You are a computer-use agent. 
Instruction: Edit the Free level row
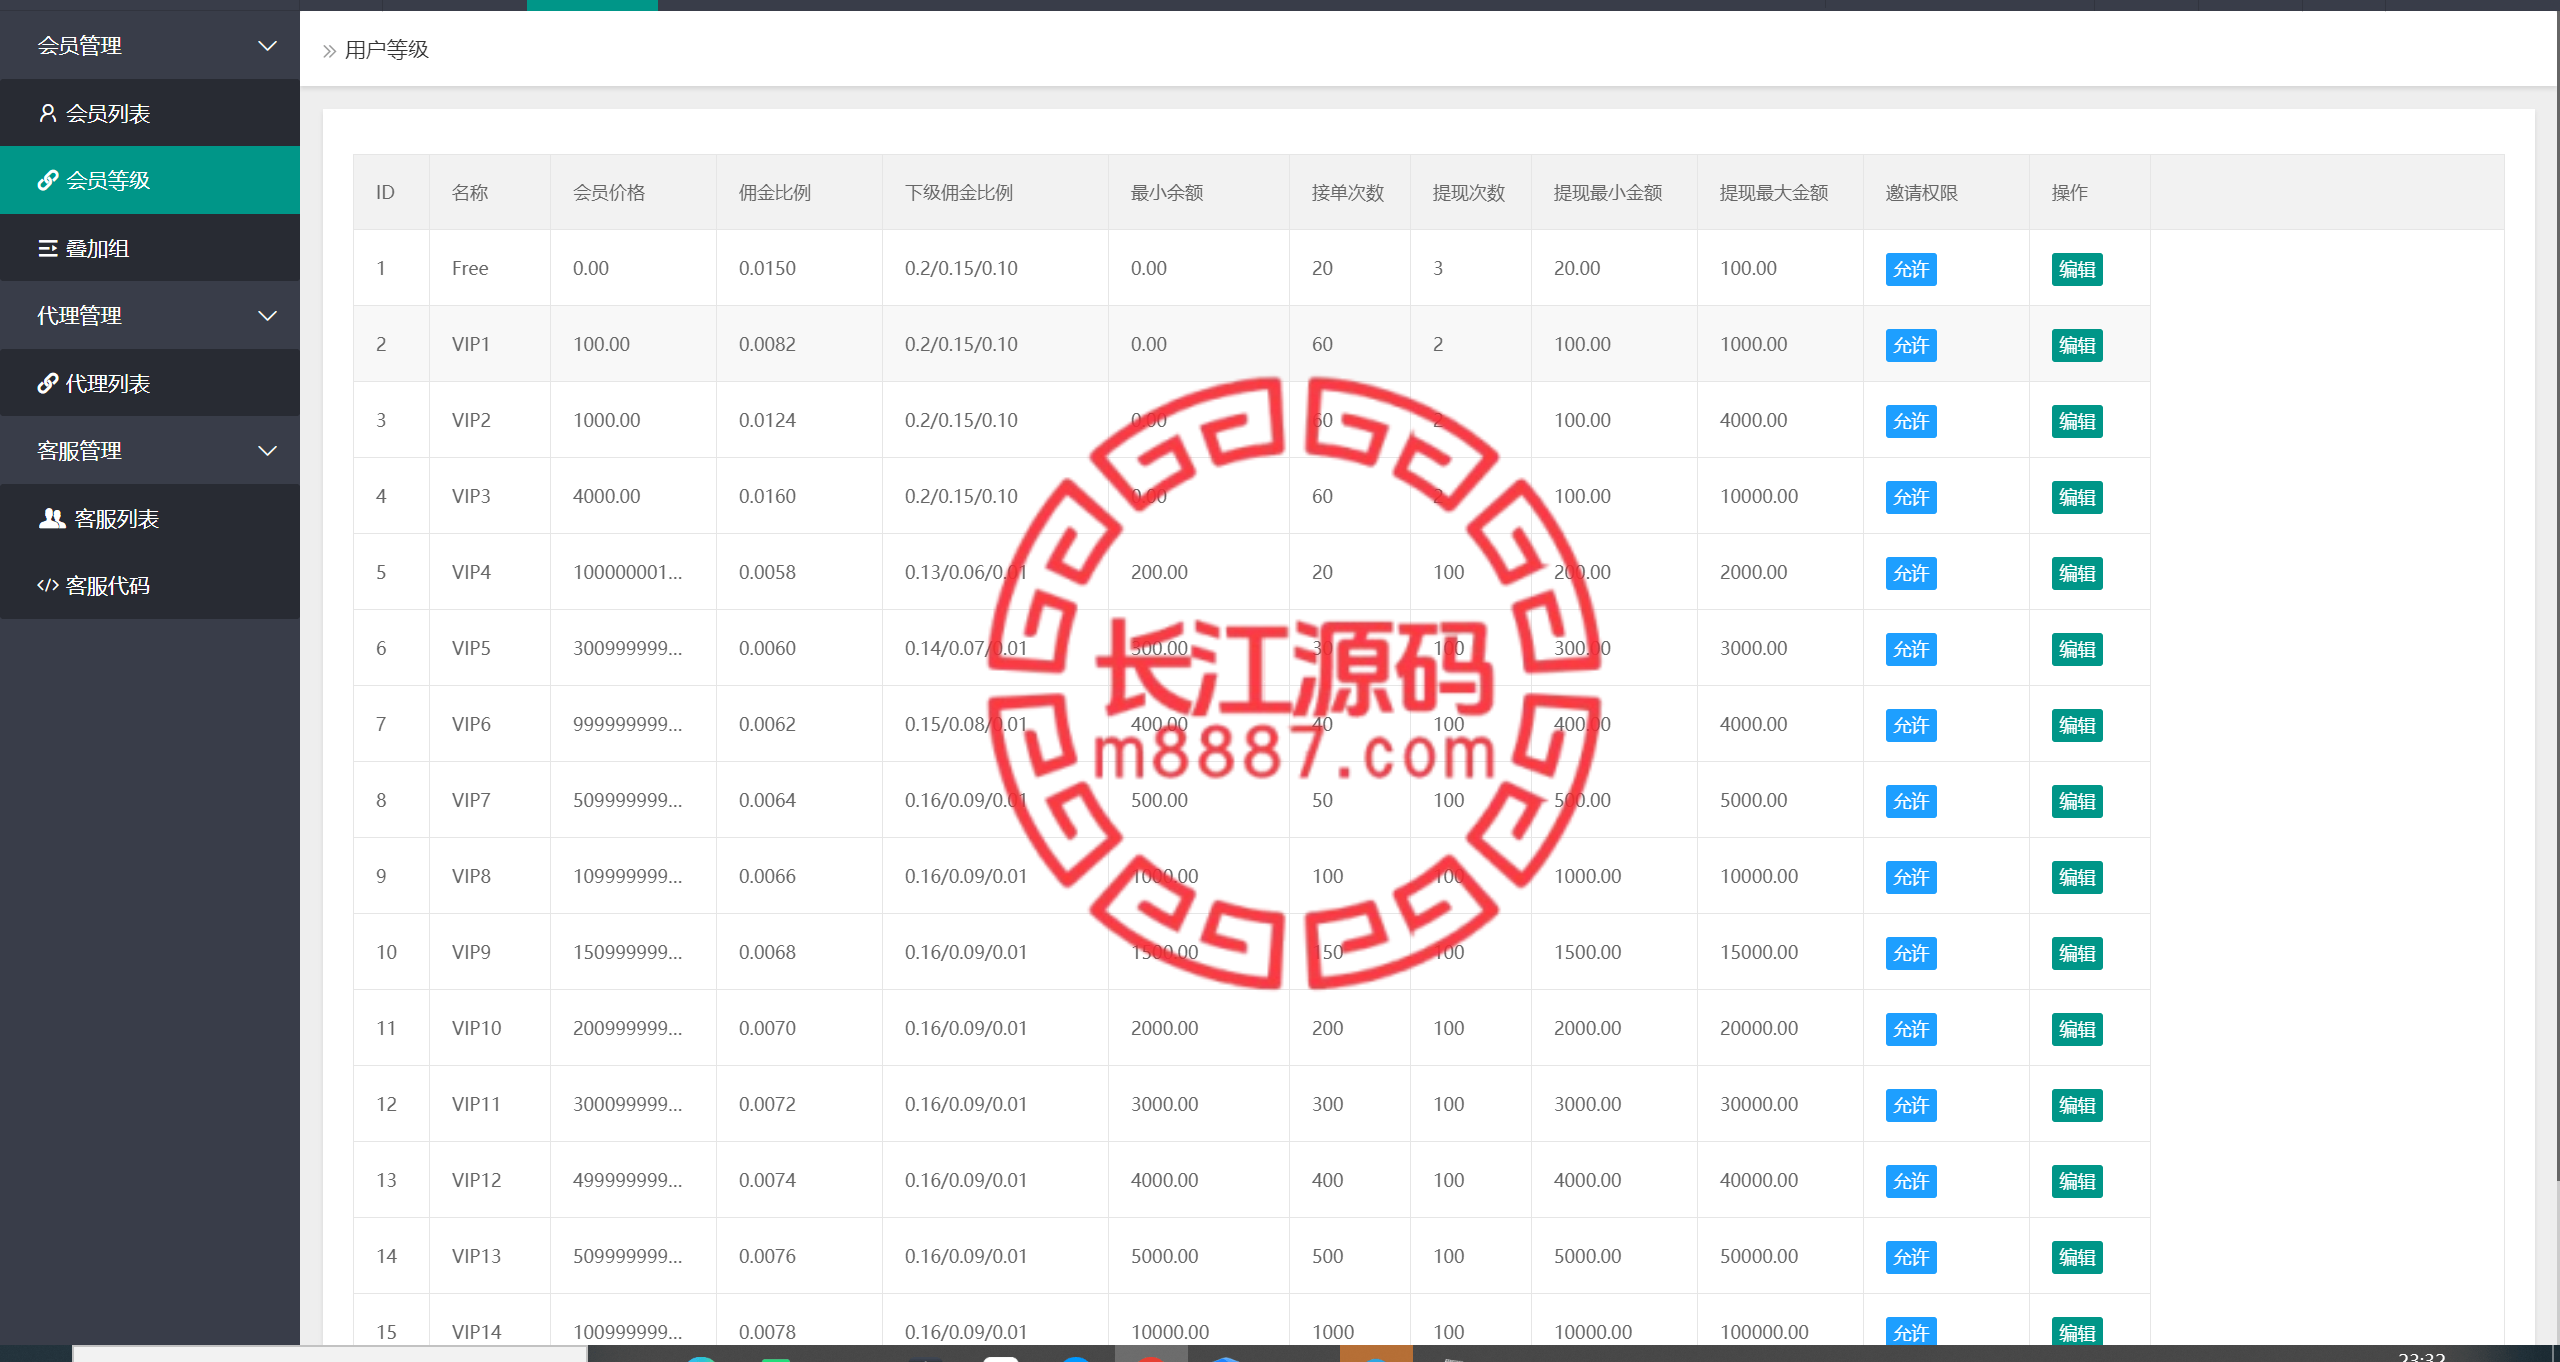(2077, 269)
